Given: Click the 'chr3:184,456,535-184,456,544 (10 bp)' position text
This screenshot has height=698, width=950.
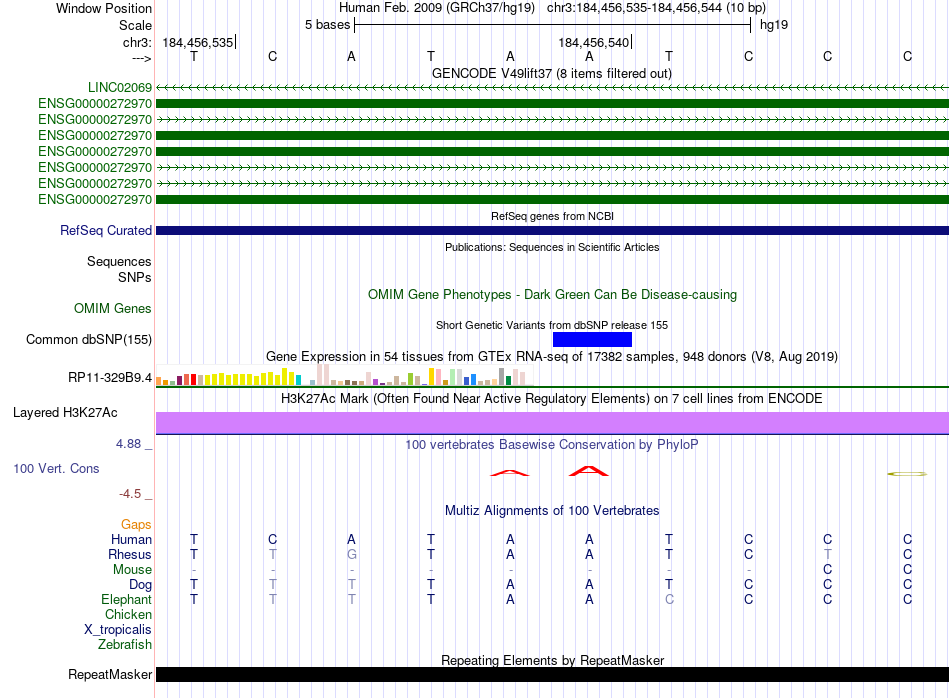Looking at the screenshot, I should (x=656, y=8).
